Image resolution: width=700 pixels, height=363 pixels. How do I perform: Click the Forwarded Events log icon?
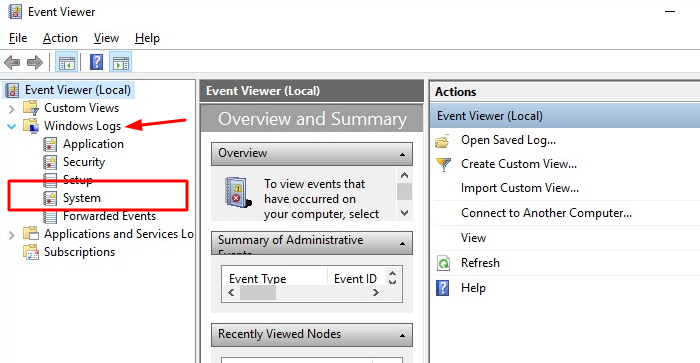50,216
